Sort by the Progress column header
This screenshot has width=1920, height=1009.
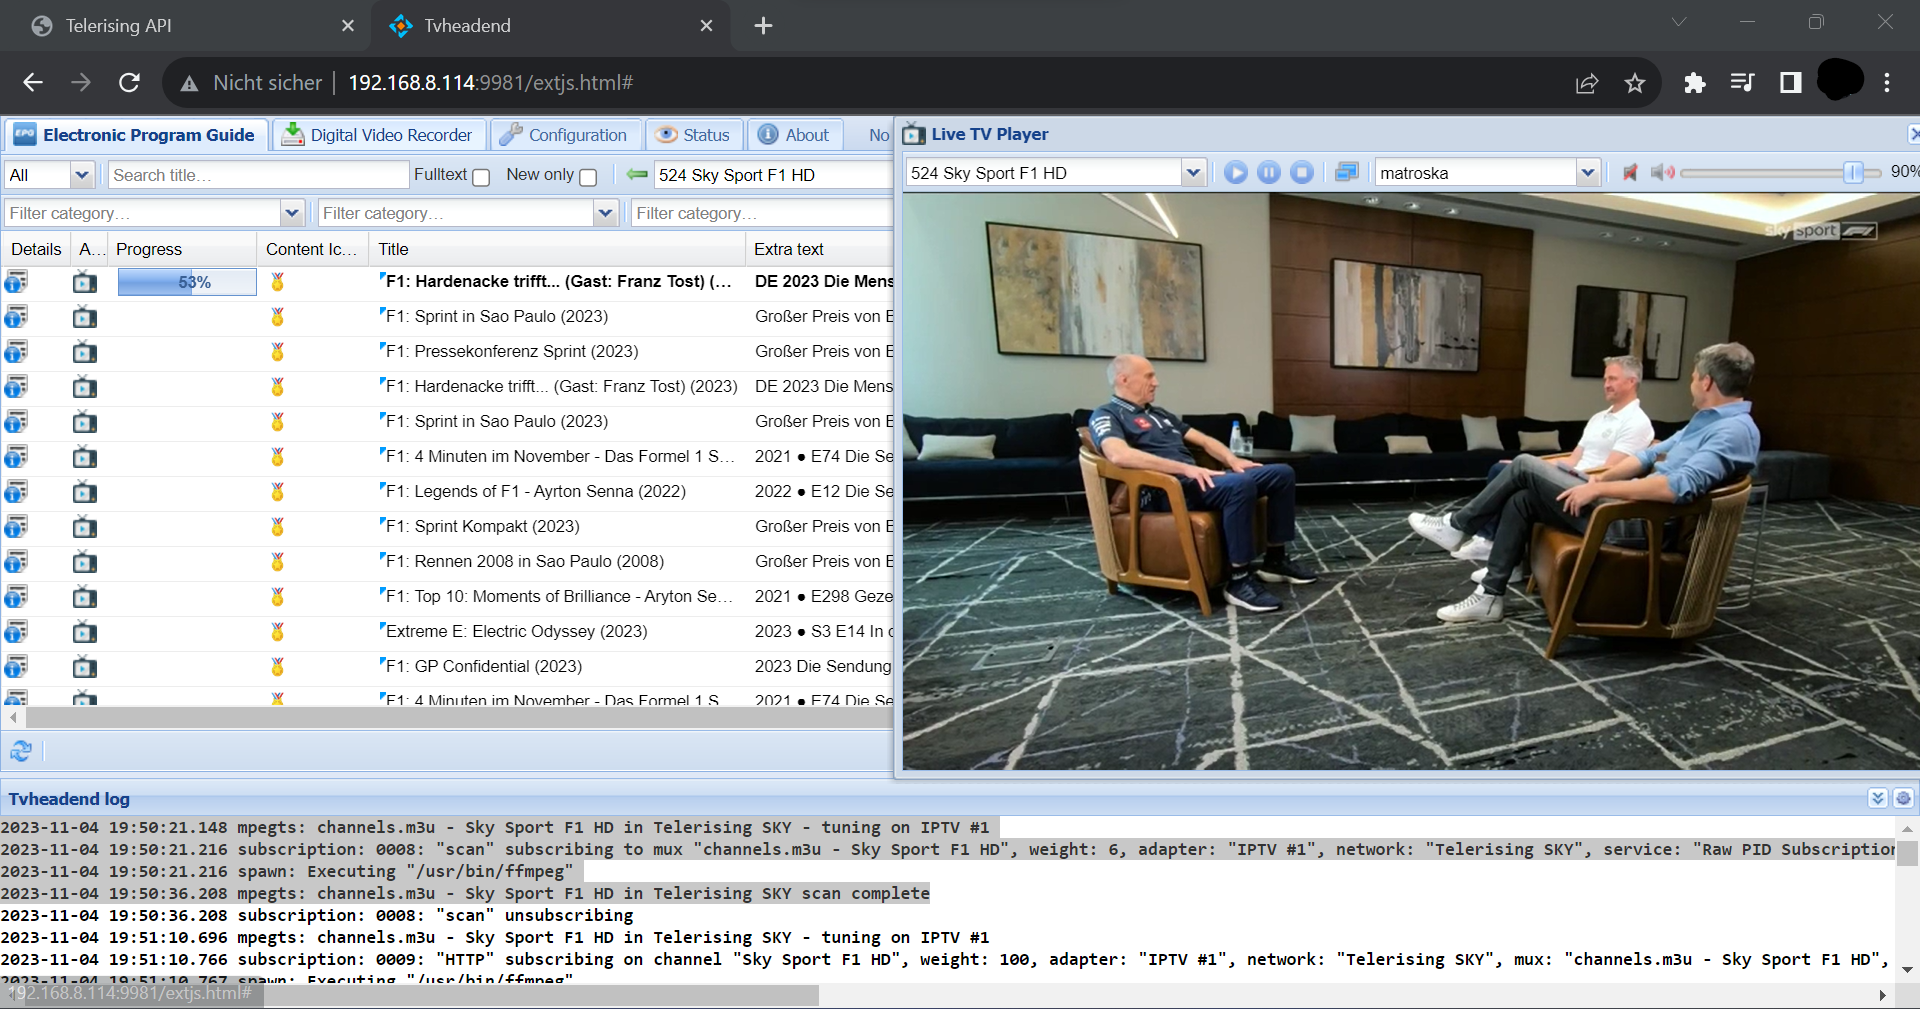[x=182, y=249]
